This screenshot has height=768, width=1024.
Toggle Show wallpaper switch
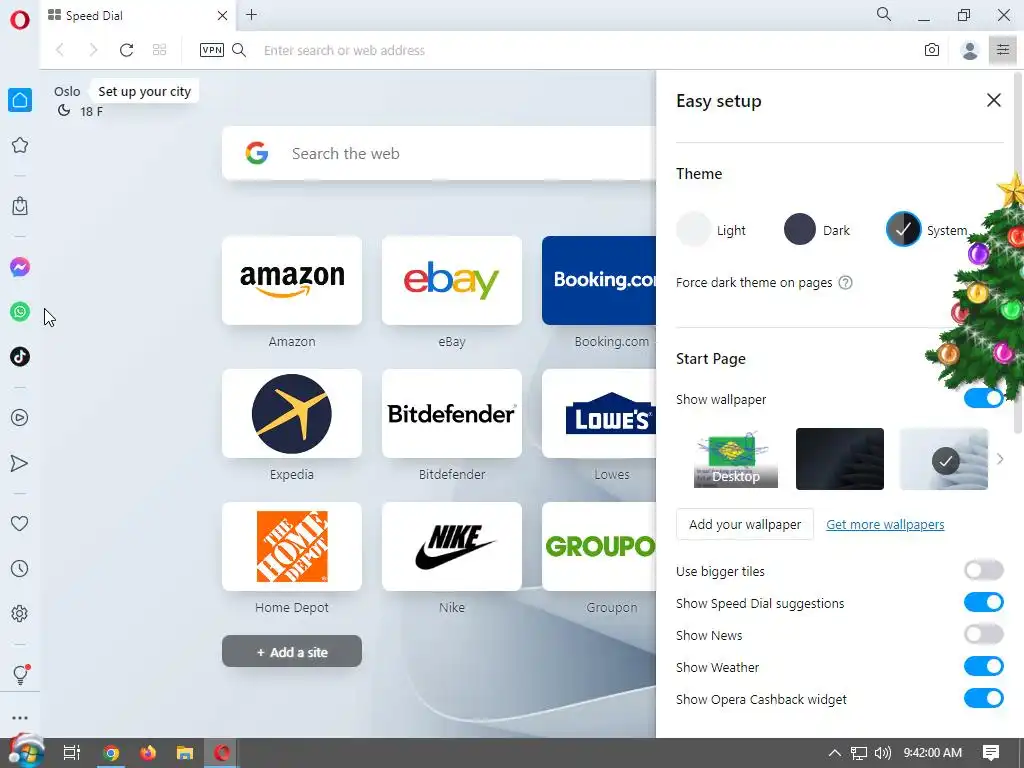[x=984, y=398]
